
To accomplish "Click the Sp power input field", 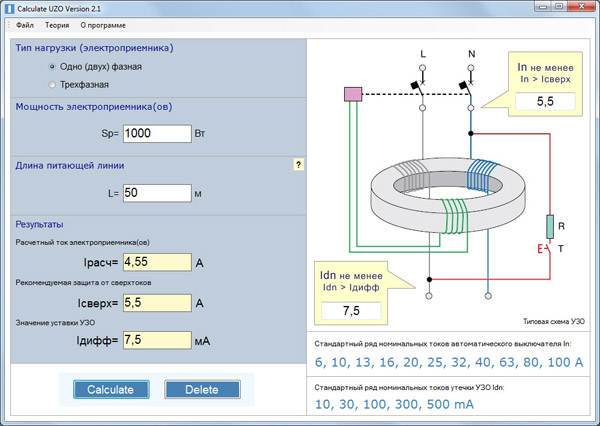I will pyautogui.click(x=156, y=134).
